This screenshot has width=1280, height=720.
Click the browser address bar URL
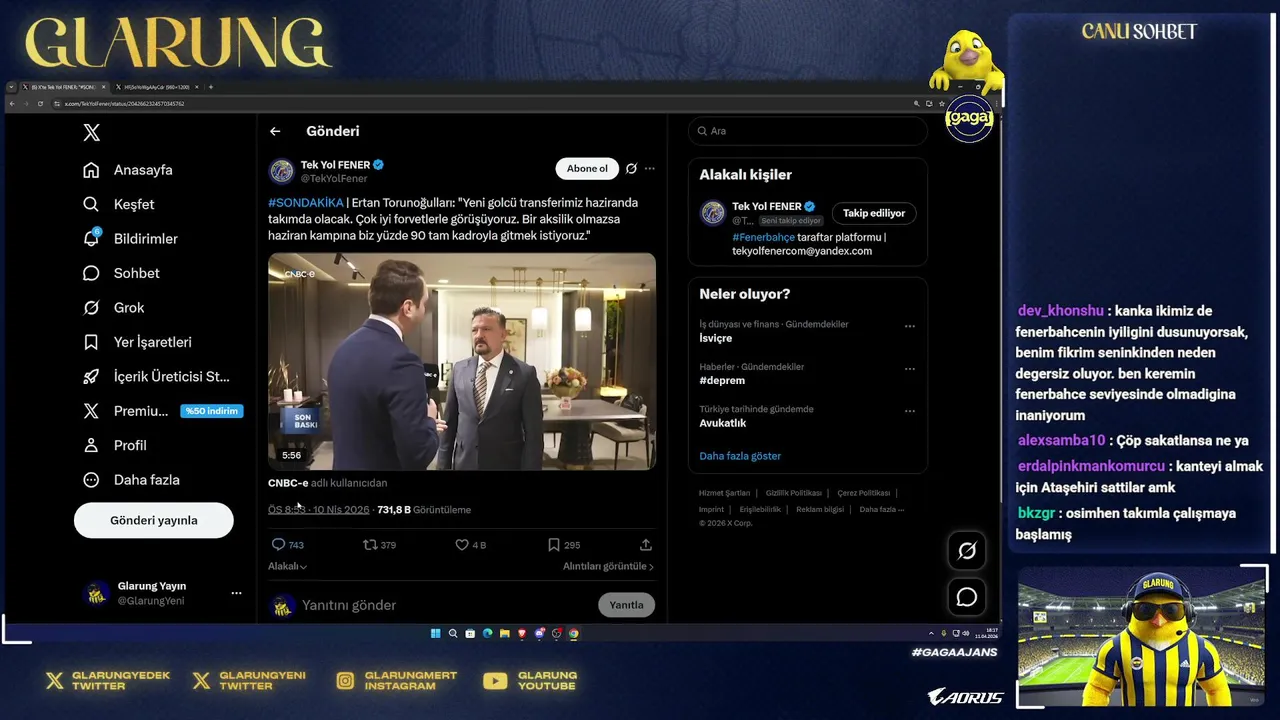click(124, 104)
